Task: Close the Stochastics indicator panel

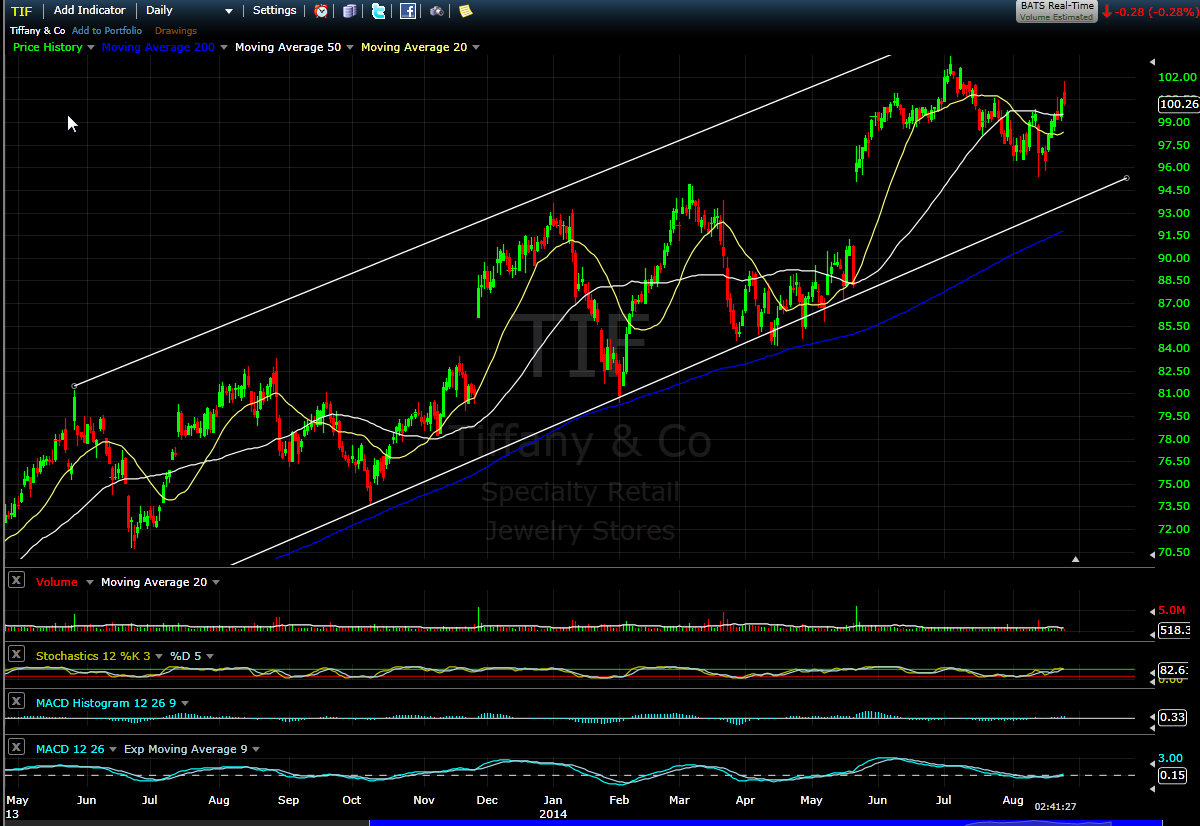Action: (x=16, y=655)
